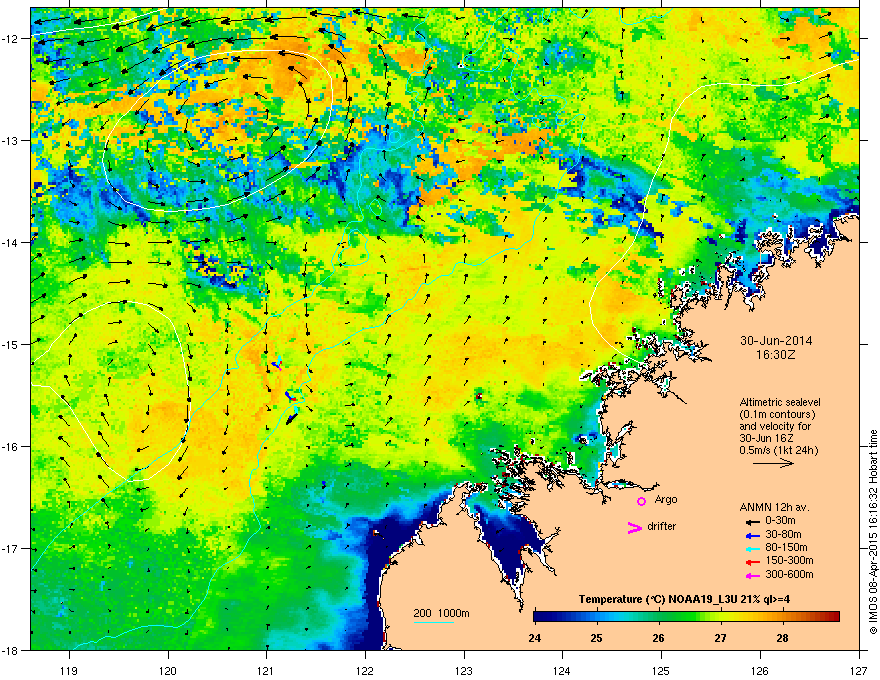Select the red 150-300m arrow in legend
Viewport: 880px width, 680px height.
coord(752,561)
